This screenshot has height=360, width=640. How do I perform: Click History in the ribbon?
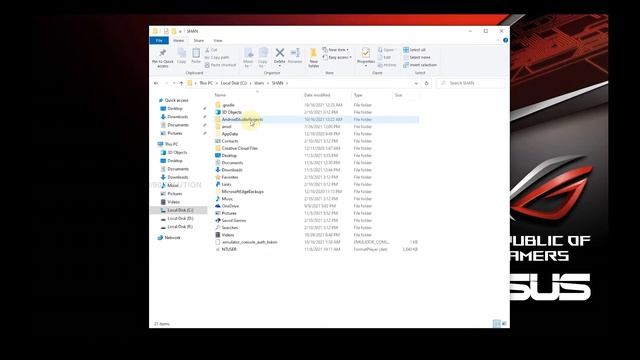point(387,65)
